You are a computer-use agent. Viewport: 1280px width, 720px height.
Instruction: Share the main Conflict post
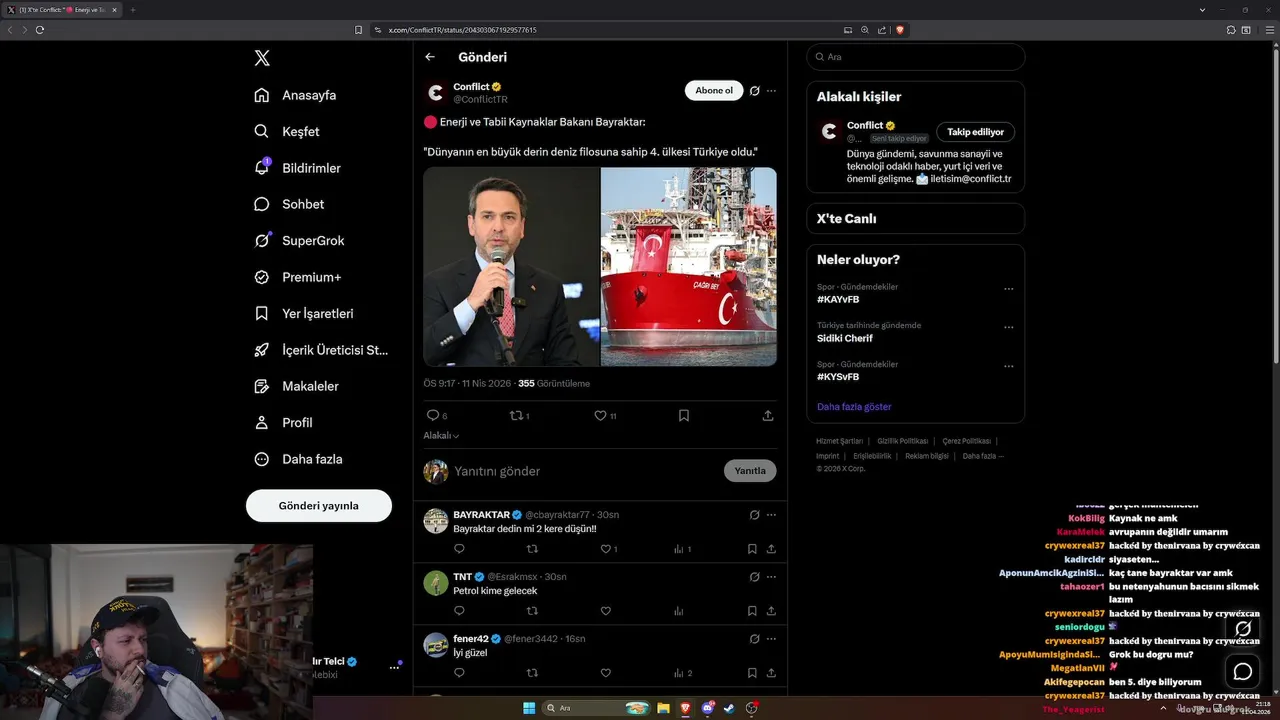click(x=768, y=415)
